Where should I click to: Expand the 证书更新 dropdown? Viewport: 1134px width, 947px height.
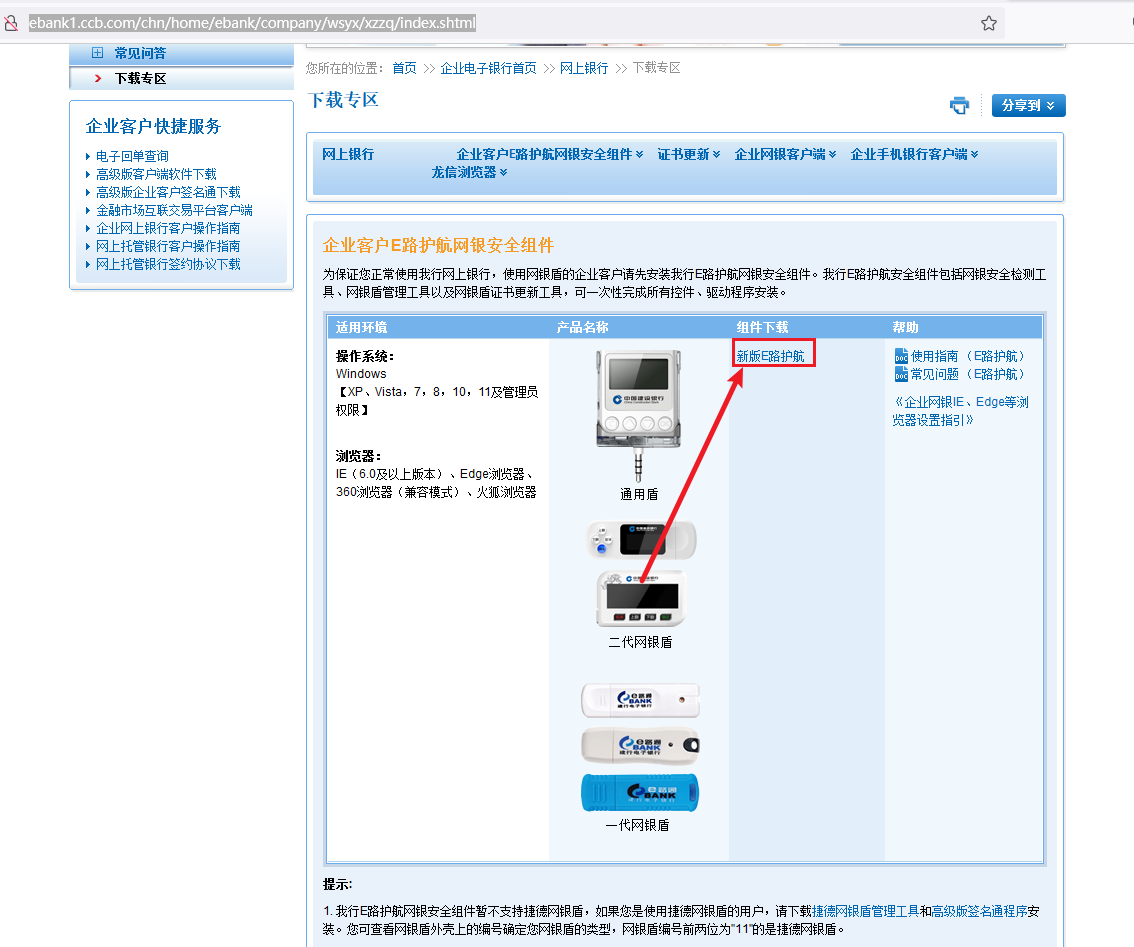click(x=688, y=154)
